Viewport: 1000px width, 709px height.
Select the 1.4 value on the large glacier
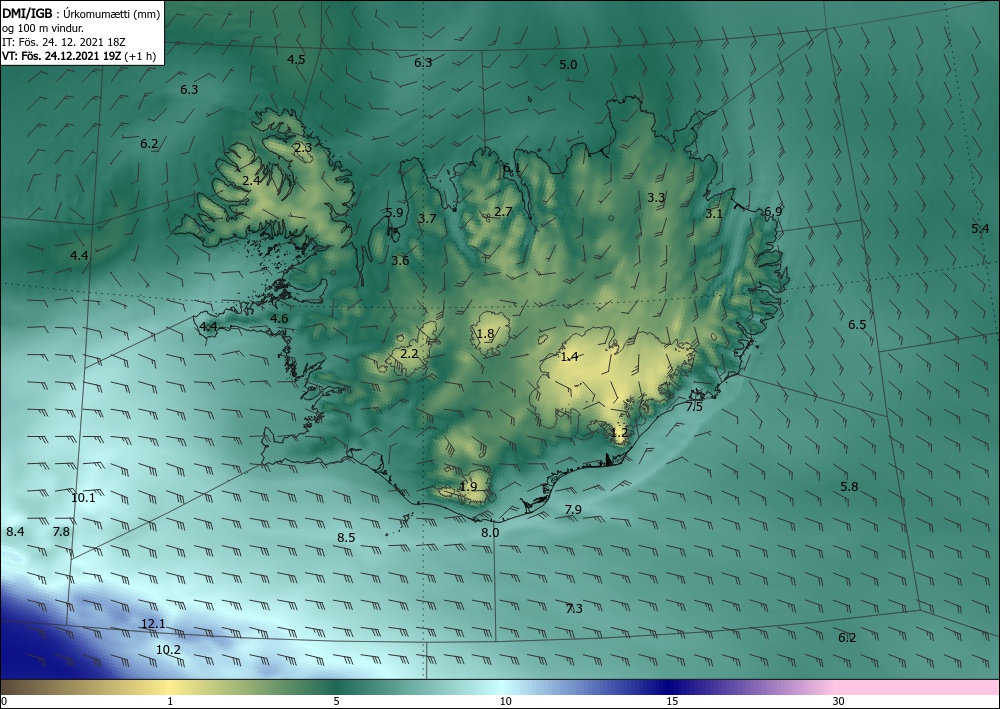(569, 356)
